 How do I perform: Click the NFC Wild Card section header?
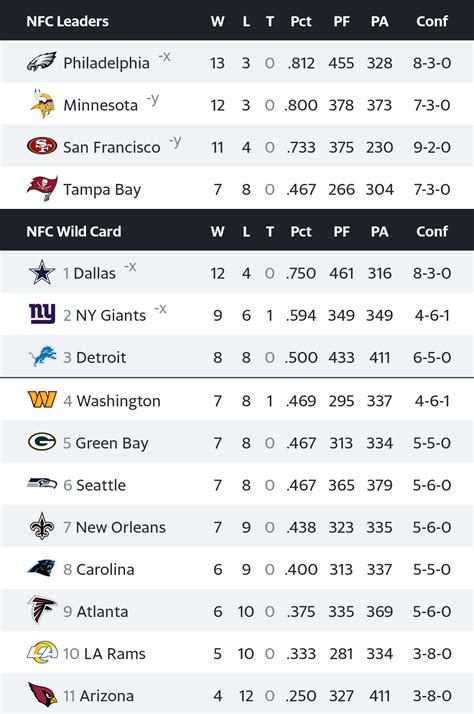click(74, 231)
